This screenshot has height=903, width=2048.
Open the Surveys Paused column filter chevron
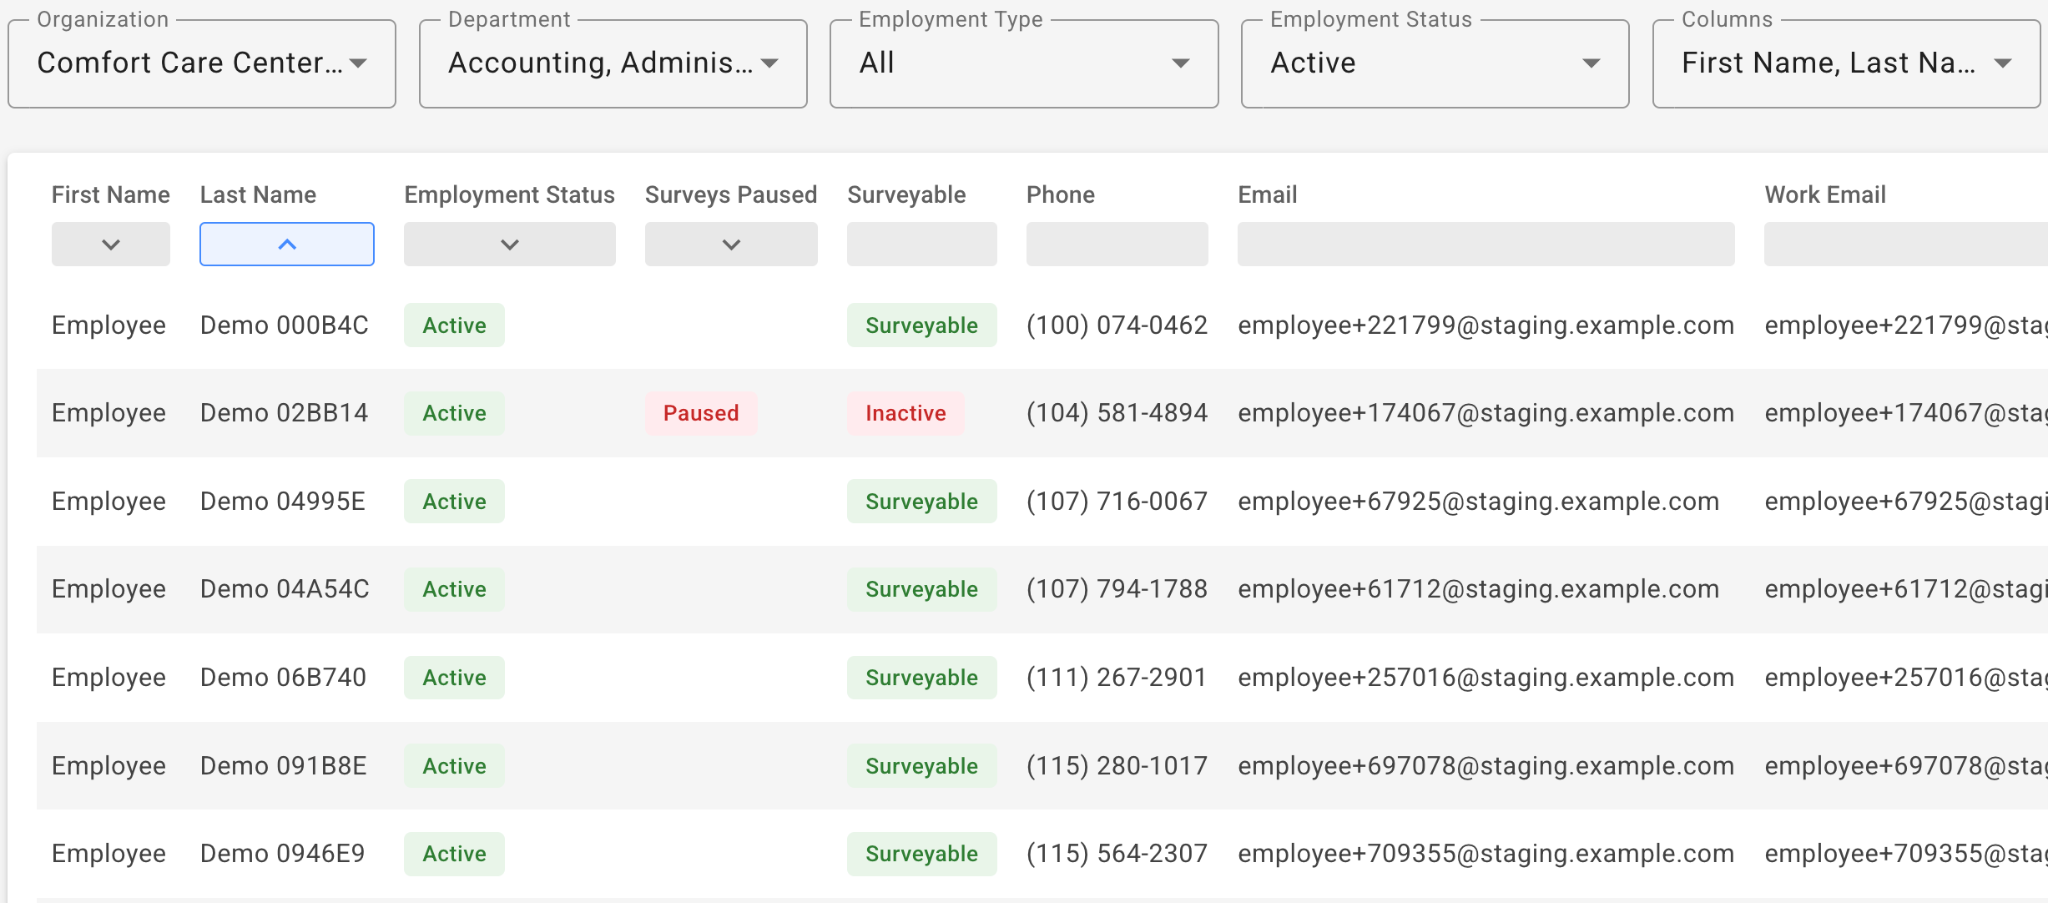tap(731, 245)
